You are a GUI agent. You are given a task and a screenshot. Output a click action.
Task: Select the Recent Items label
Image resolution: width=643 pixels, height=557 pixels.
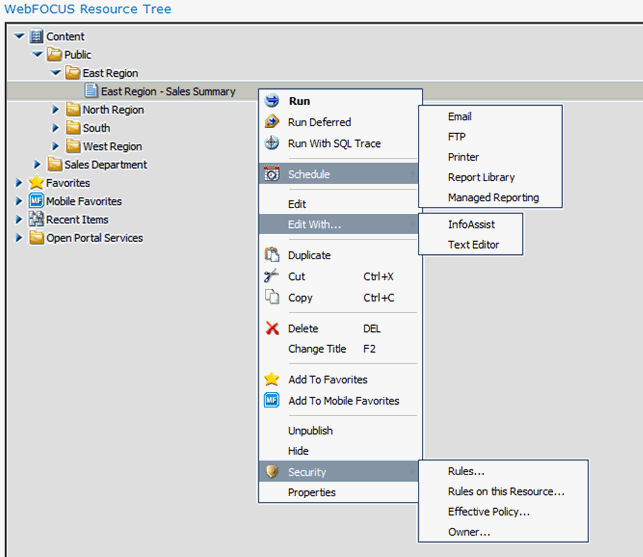coord(77,219)
